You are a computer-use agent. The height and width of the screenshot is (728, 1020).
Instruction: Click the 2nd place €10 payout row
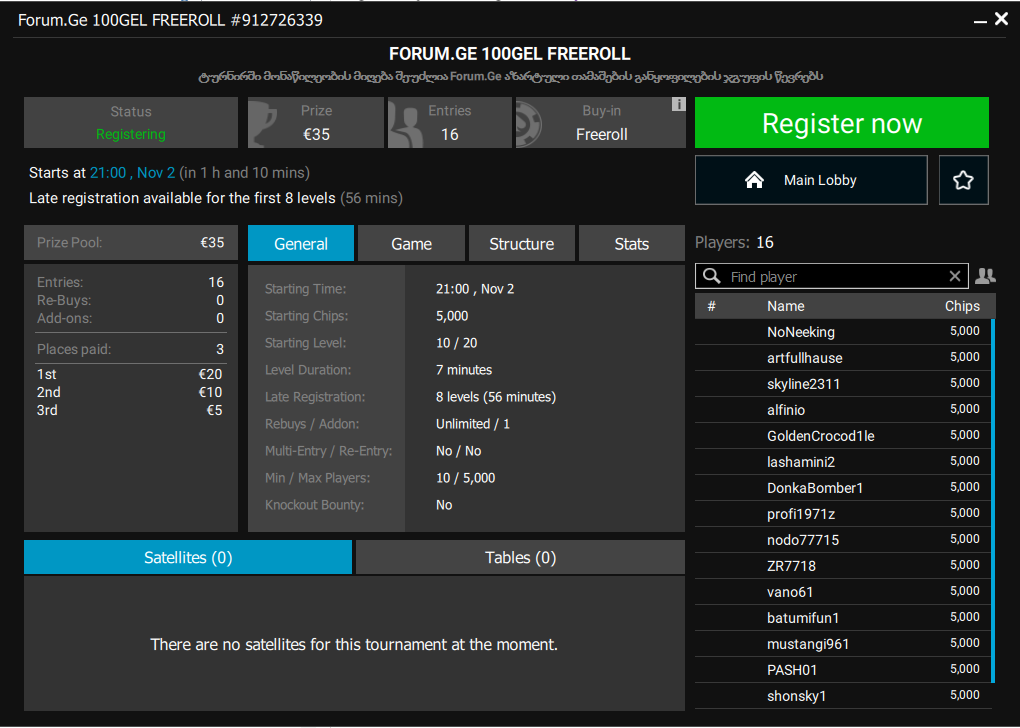tap(130, 392)
